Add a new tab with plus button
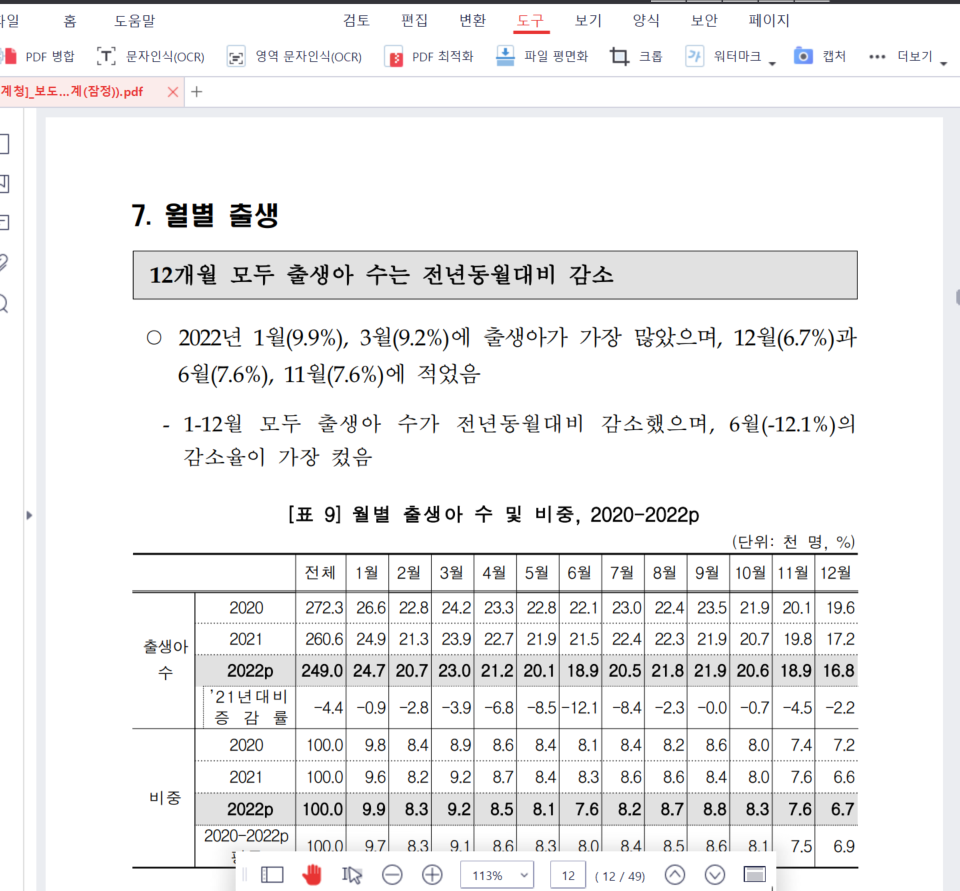The height and width of the screenshot is (891, 960). (197, 92)
